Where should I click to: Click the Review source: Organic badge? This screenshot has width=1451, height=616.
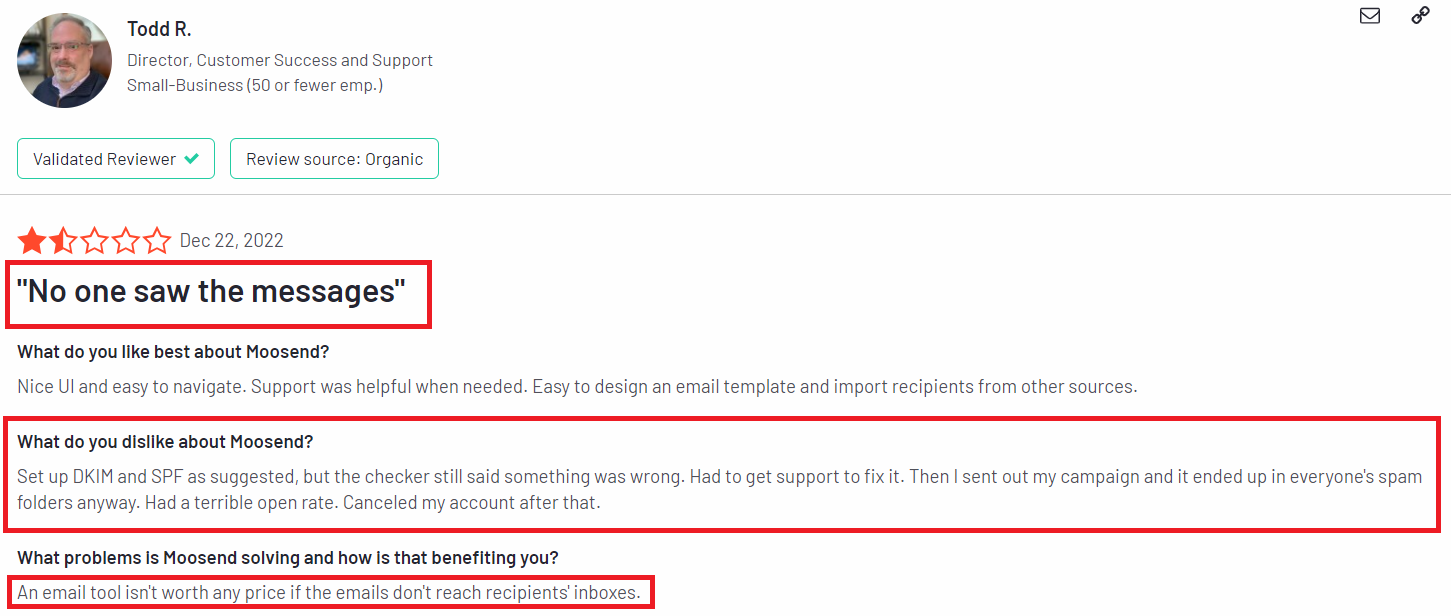click(334, 159)
